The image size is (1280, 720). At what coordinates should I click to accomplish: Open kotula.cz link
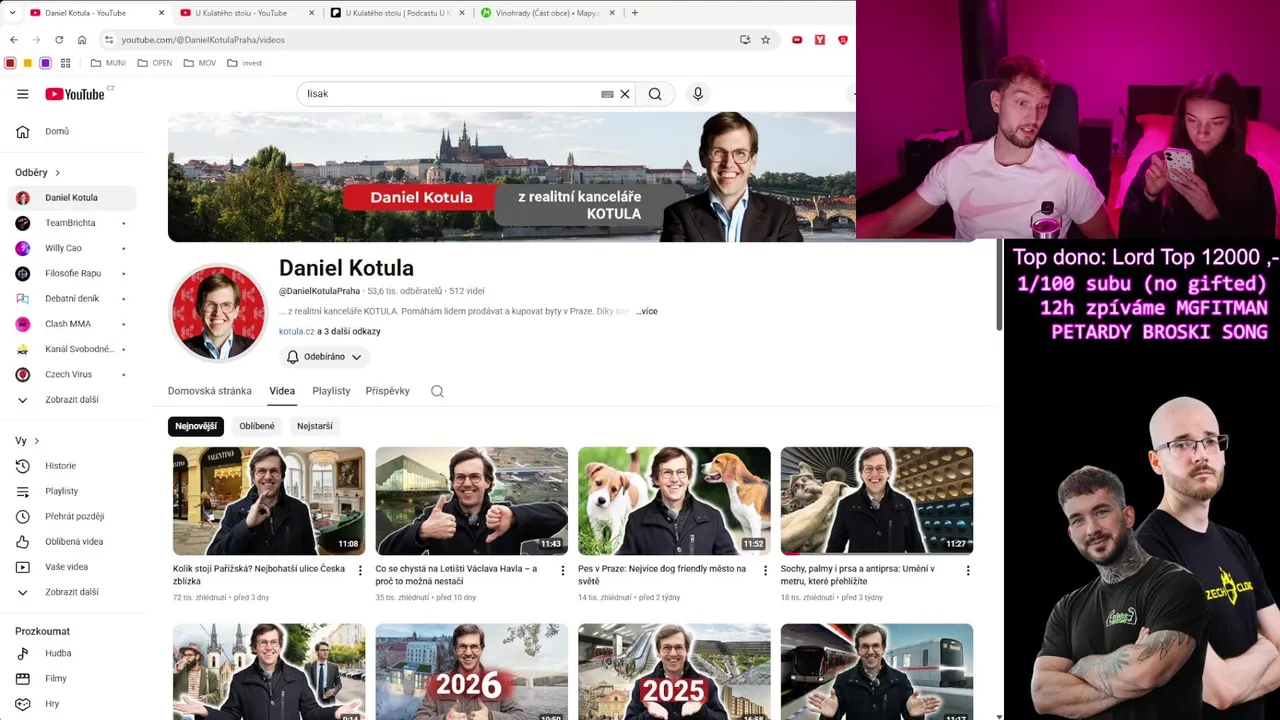(x=297, y=331)
